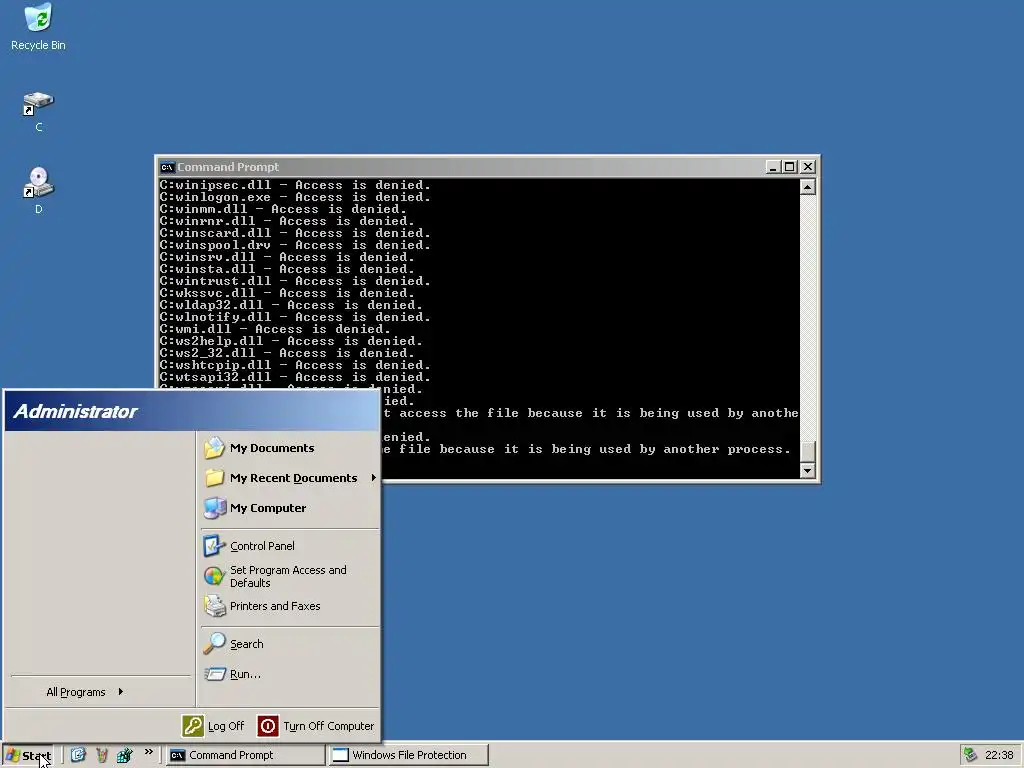The image size is (1024, 768).
Task: Open Set Program Access and Defaults
Action: (289, 576)
